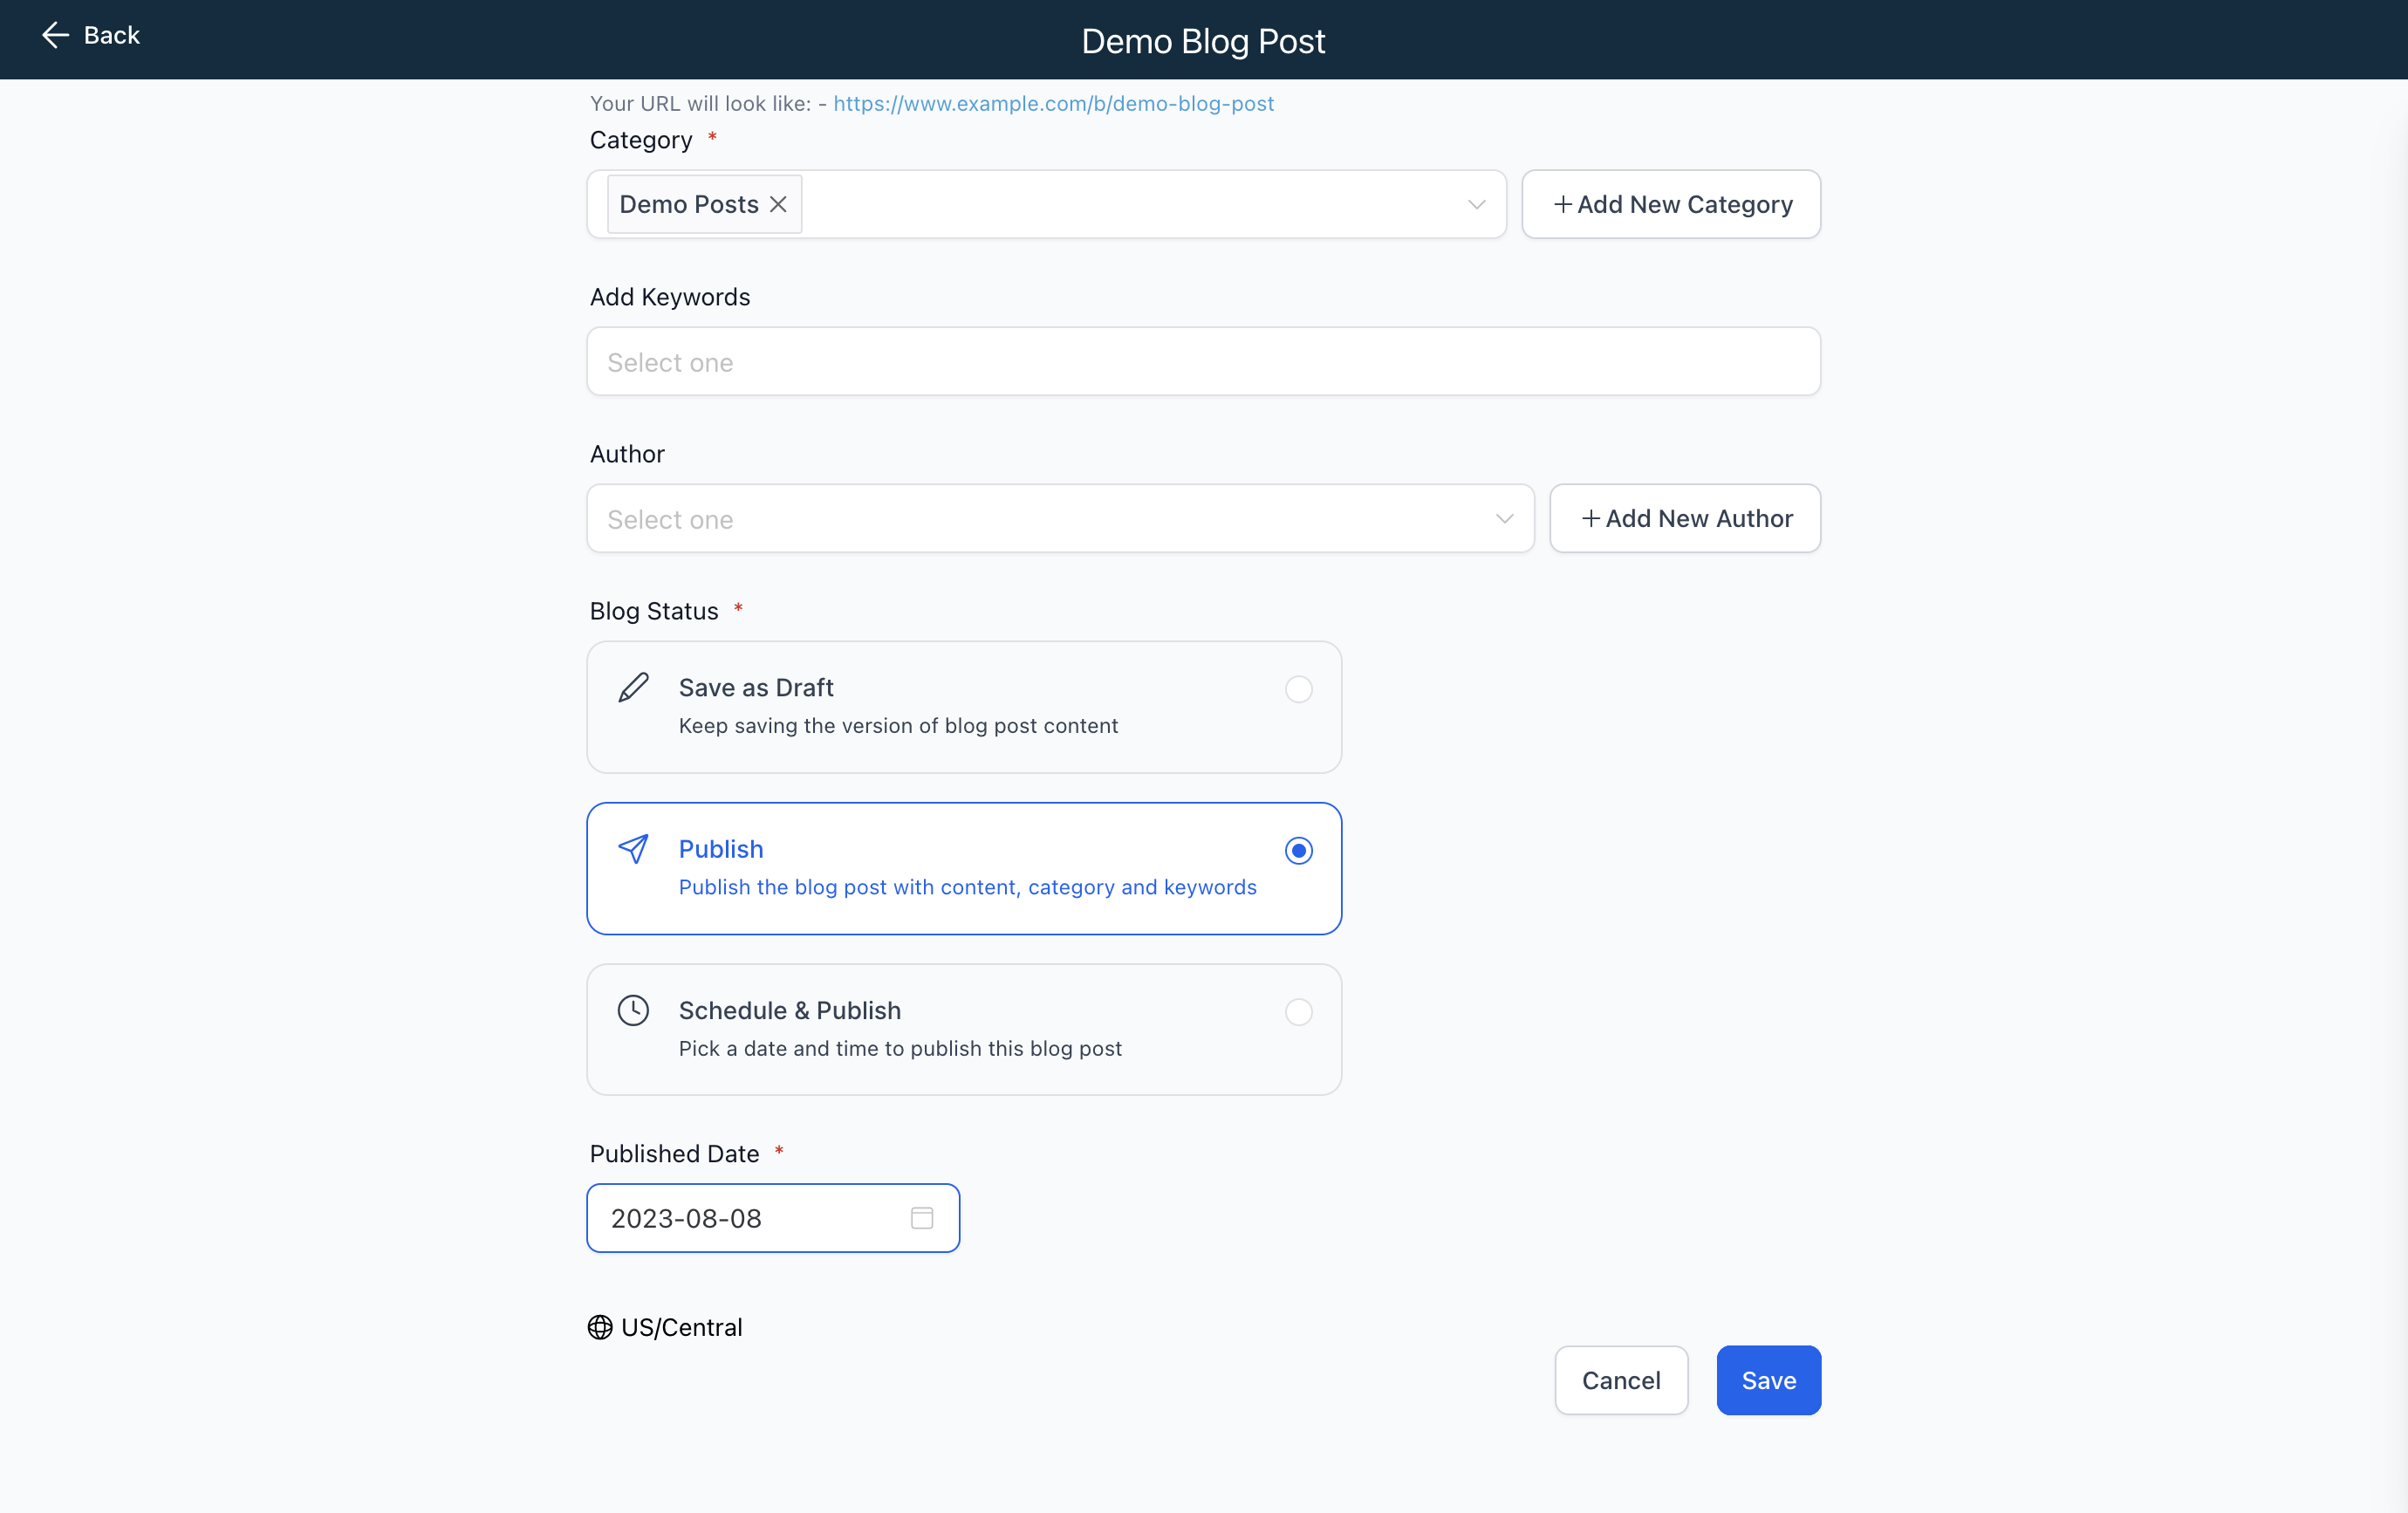2408x1513 pixels.
Task: Select the Publish radio button
Action: click(1299, 851)
